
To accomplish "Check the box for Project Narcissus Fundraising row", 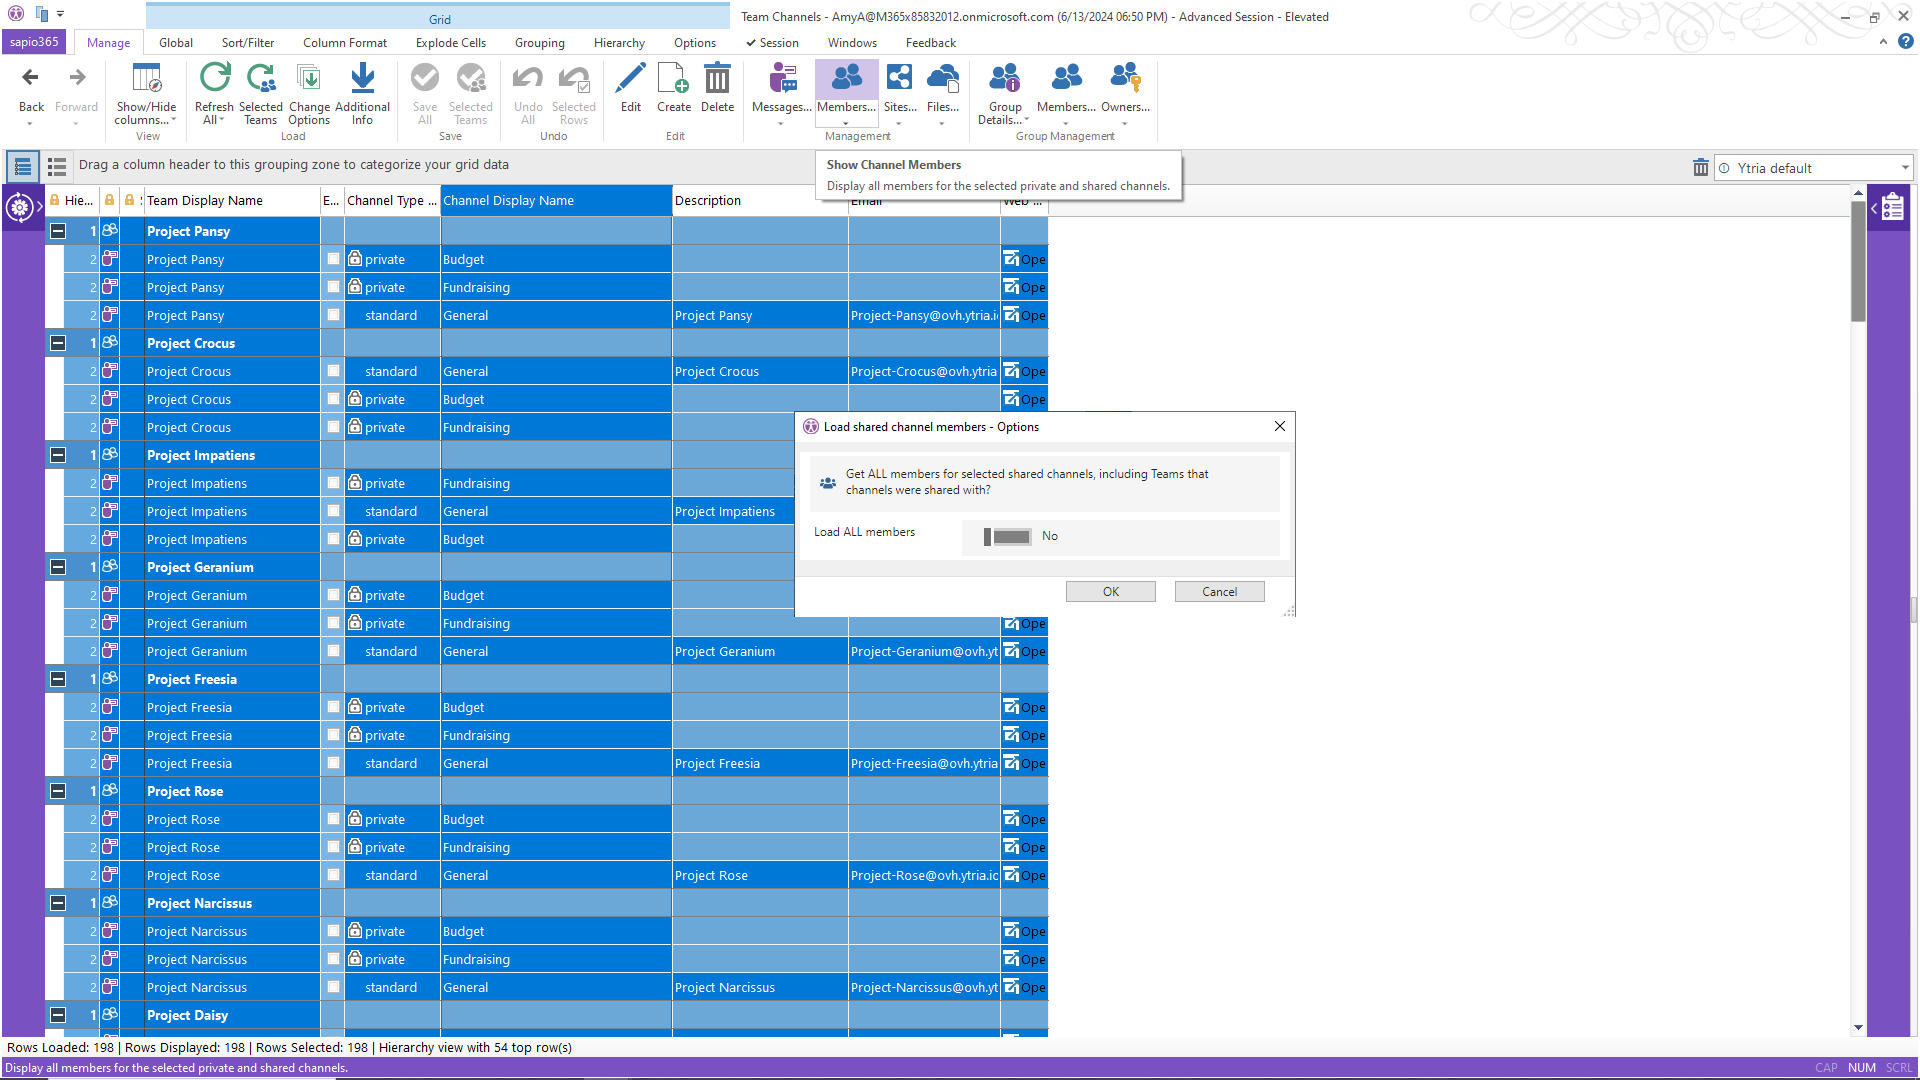I will (x=333, y=959).
